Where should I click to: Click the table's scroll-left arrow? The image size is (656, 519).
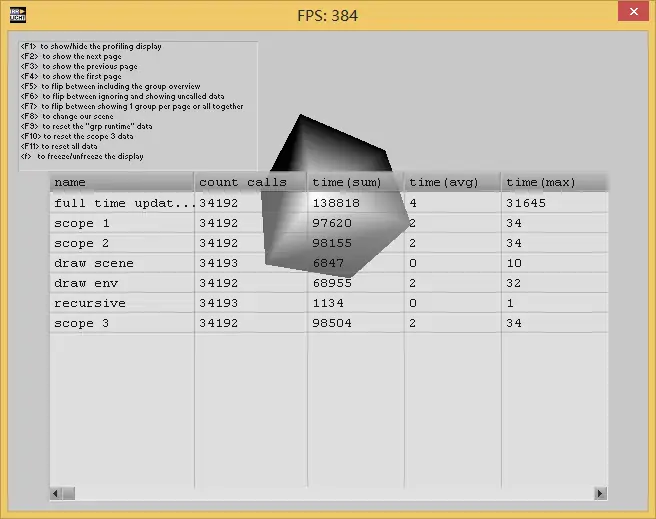[x=57, y=493]
